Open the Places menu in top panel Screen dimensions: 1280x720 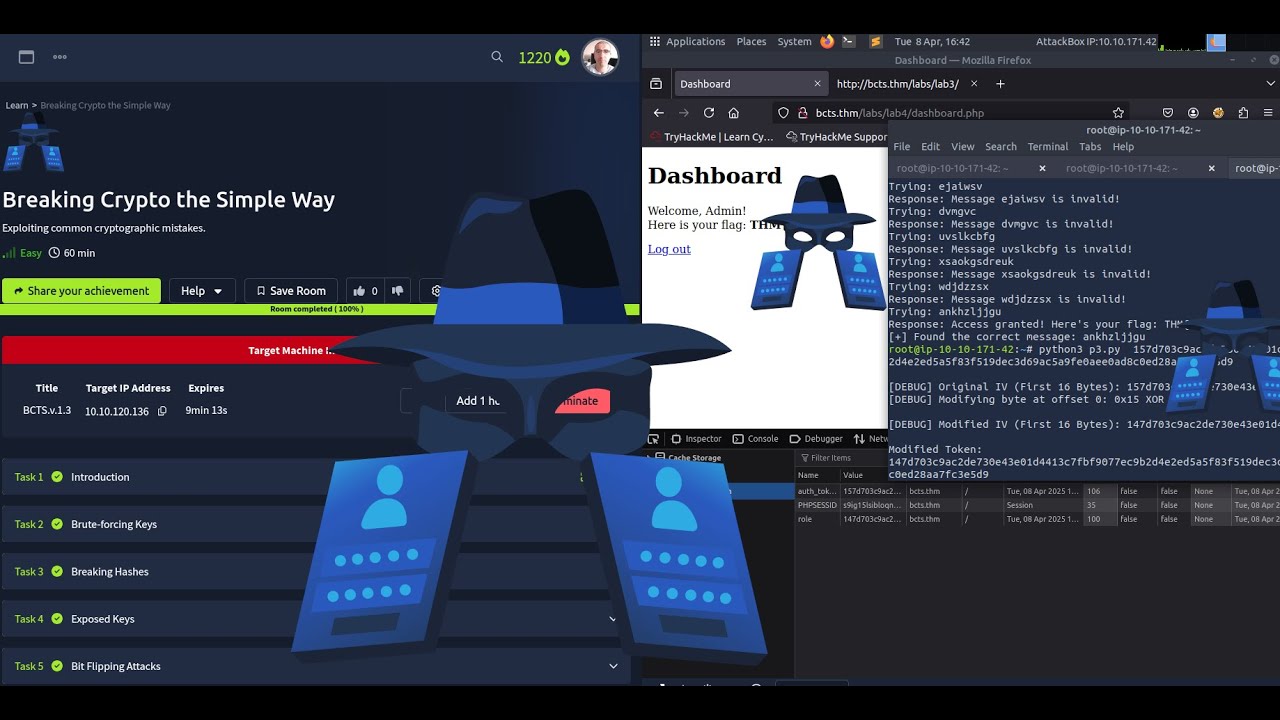751,42
